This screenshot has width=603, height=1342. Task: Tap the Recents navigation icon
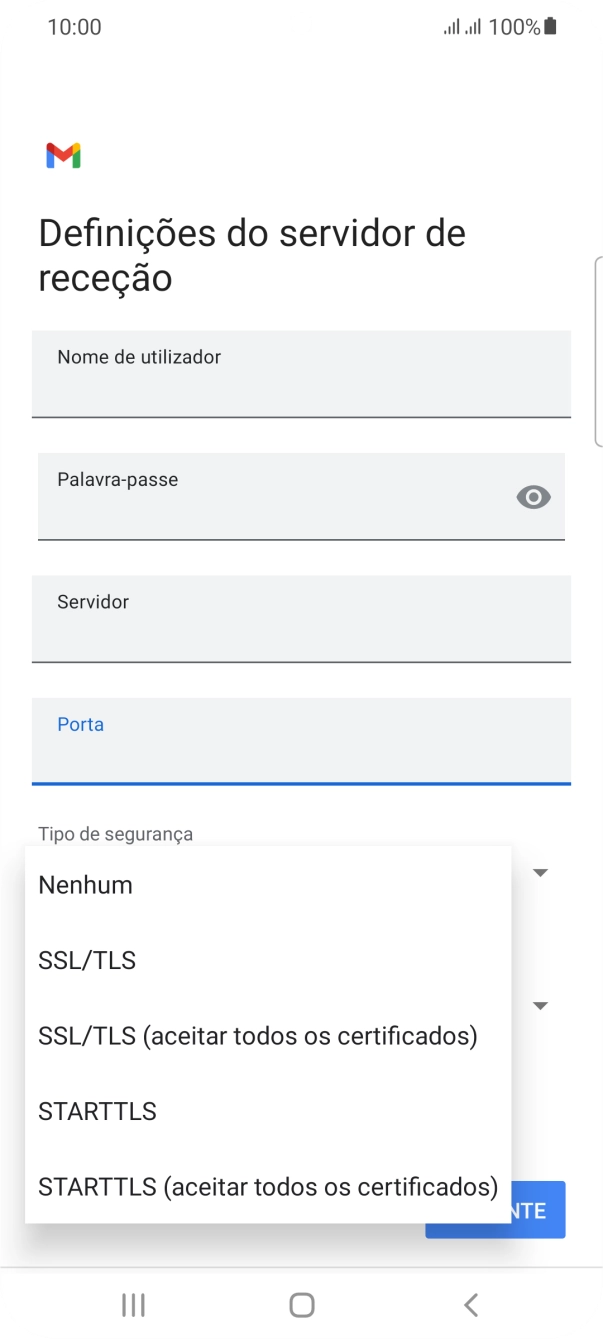[x=131, y=1304]
